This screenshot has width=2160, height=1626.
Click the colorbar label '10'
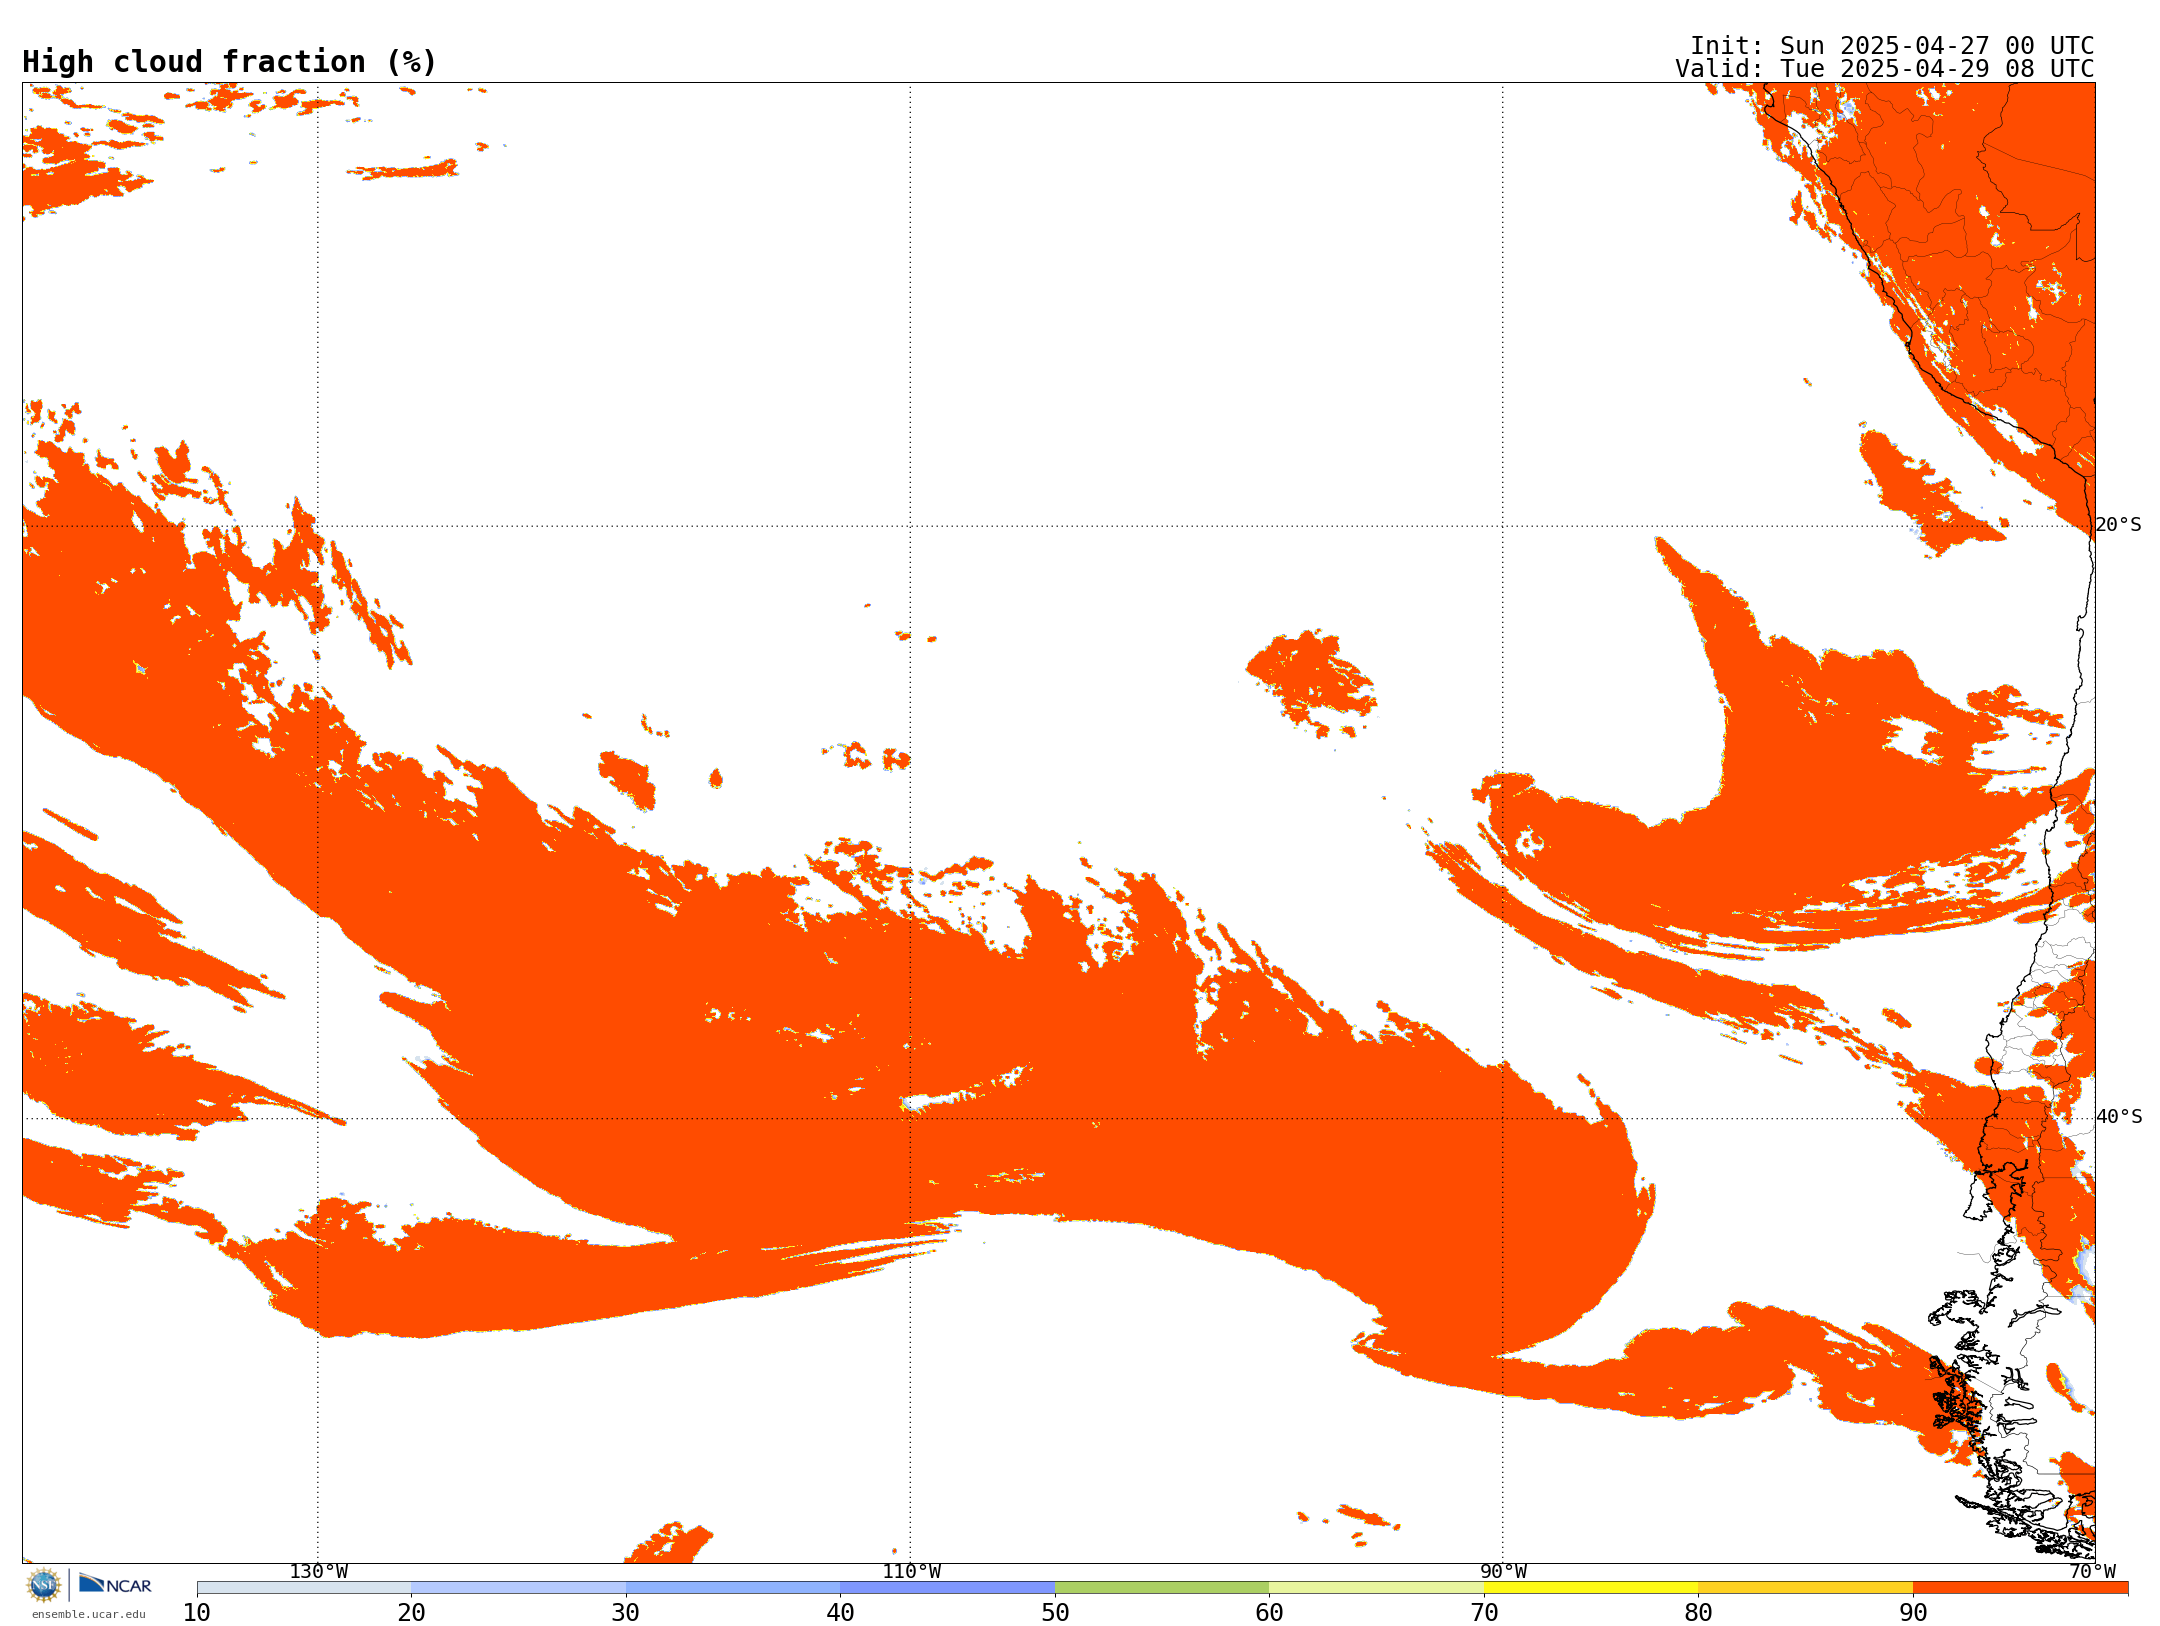click(197, 1613)
